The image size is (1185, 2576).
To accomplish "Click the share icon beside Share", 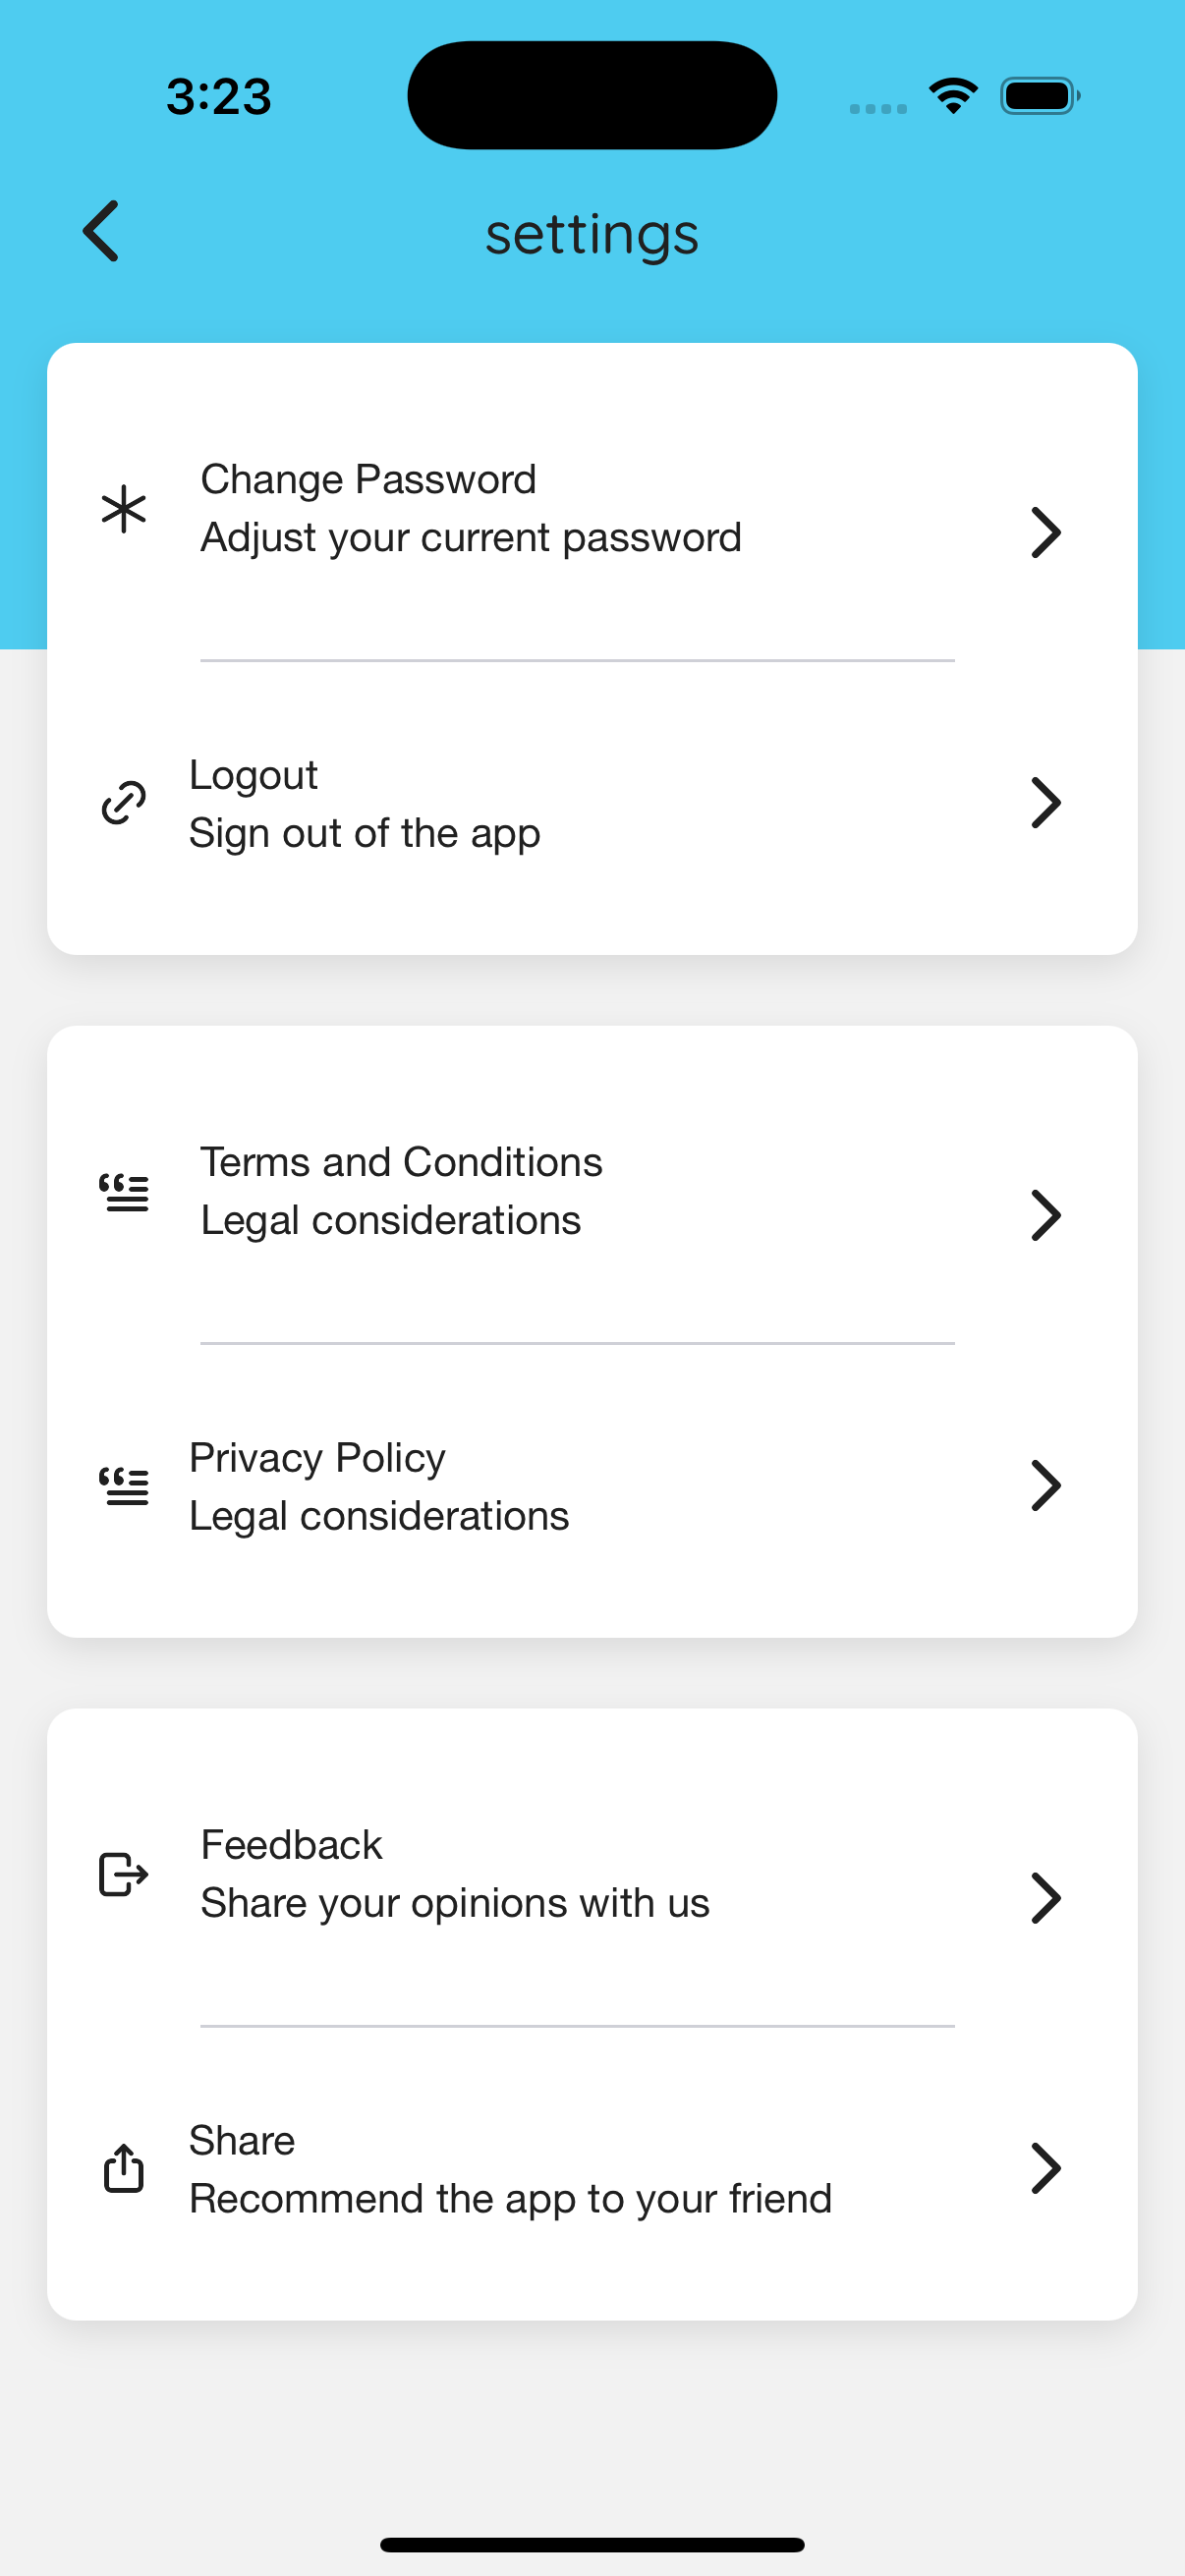I will (124, 2168).
